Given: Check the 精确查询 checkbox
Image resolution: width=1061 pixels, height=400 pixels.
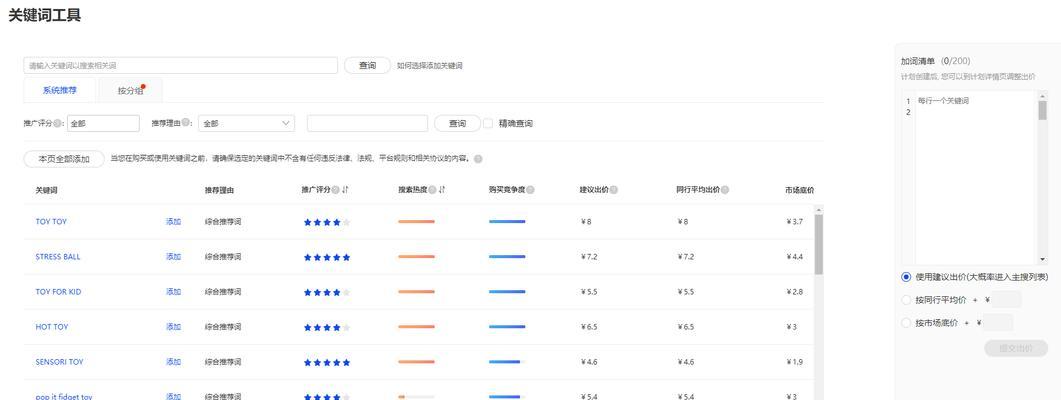Looking at the screenshot, I should coord(488,123).
